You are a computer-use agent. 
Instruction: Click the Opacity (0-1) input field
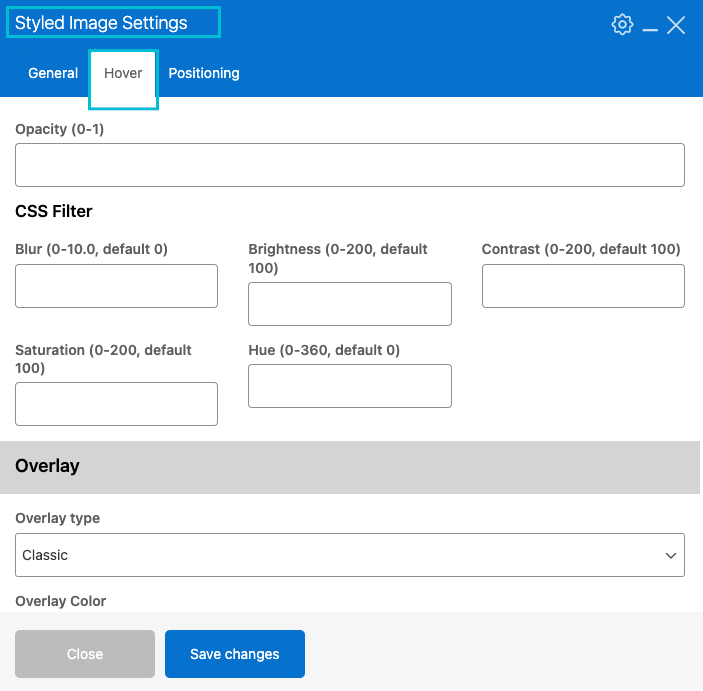349,165
